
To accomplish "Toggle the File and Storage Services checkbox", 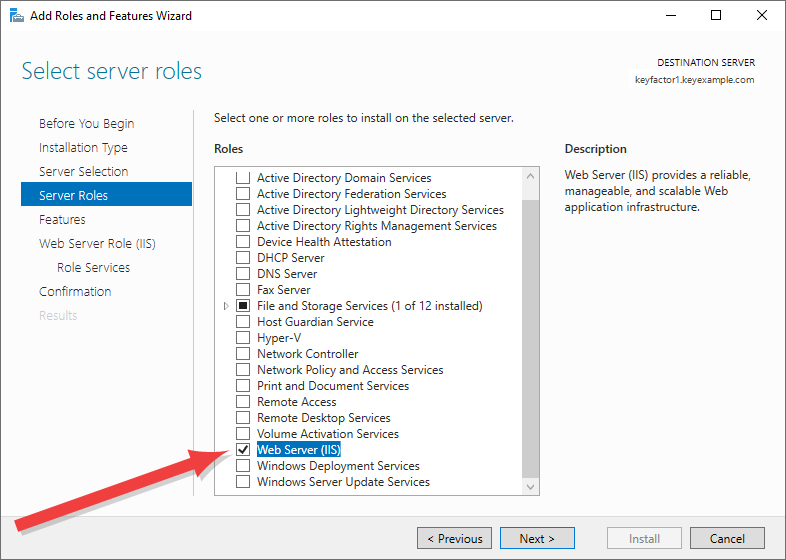I will pos(243,306).
